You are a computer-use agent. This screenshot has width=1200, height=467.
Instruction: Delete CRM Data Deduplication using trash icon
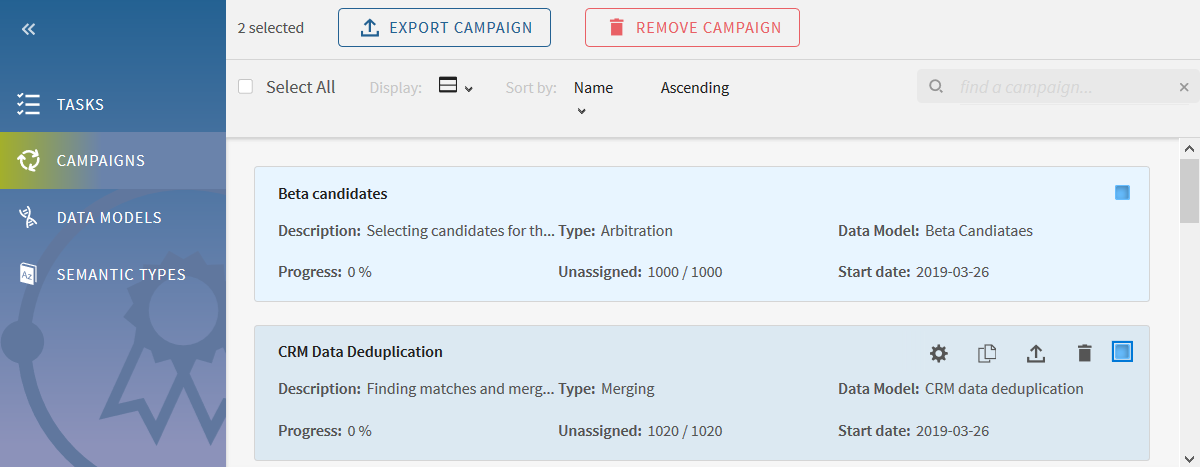point(1084,353)
